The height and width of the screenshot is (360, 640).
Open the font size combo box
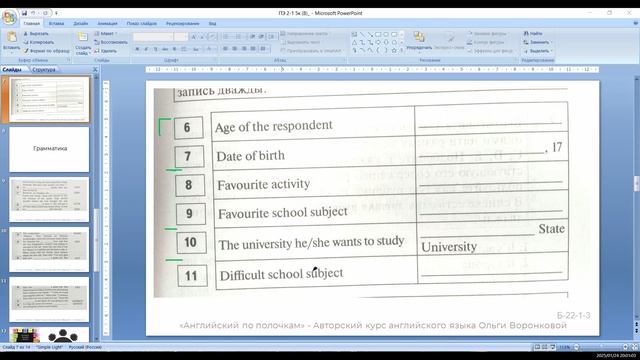coord(180,37)
